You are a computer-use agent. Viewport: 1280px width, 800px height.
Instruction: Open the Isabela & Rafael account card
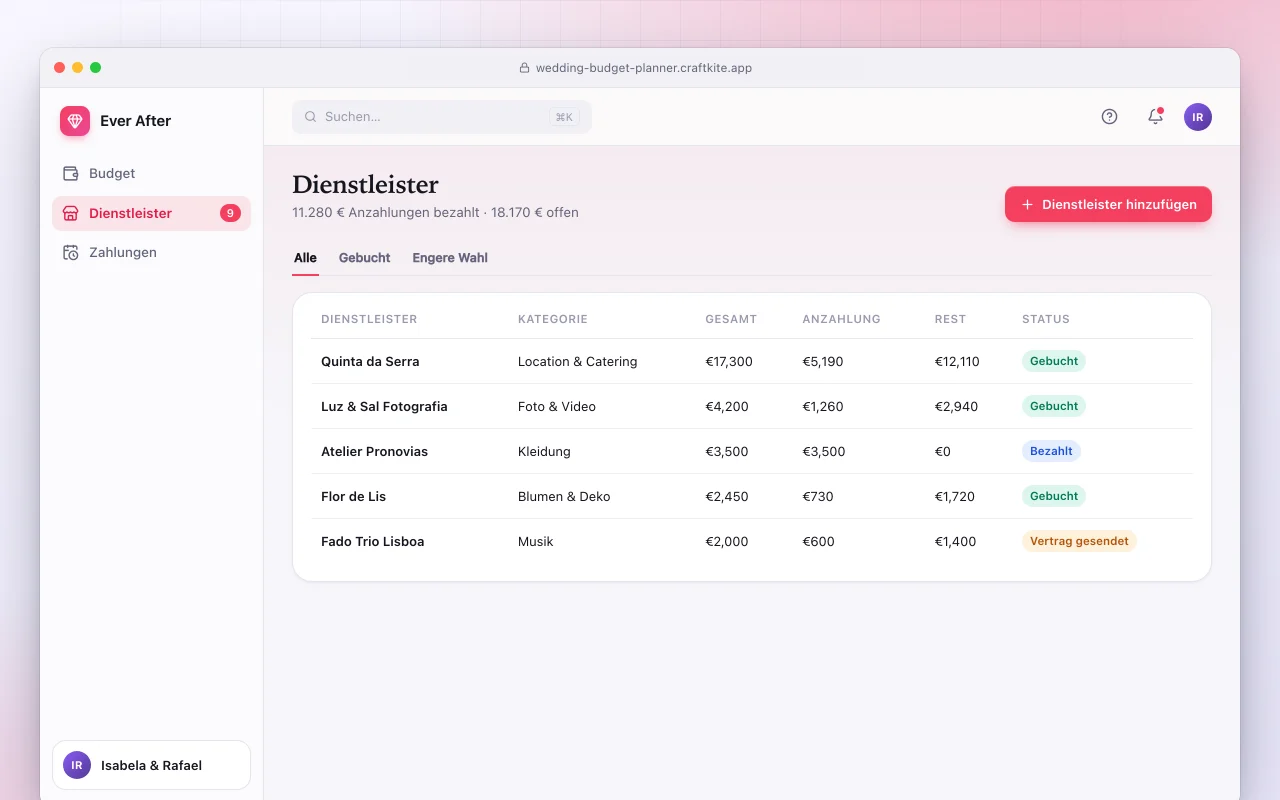pos(151,765)
